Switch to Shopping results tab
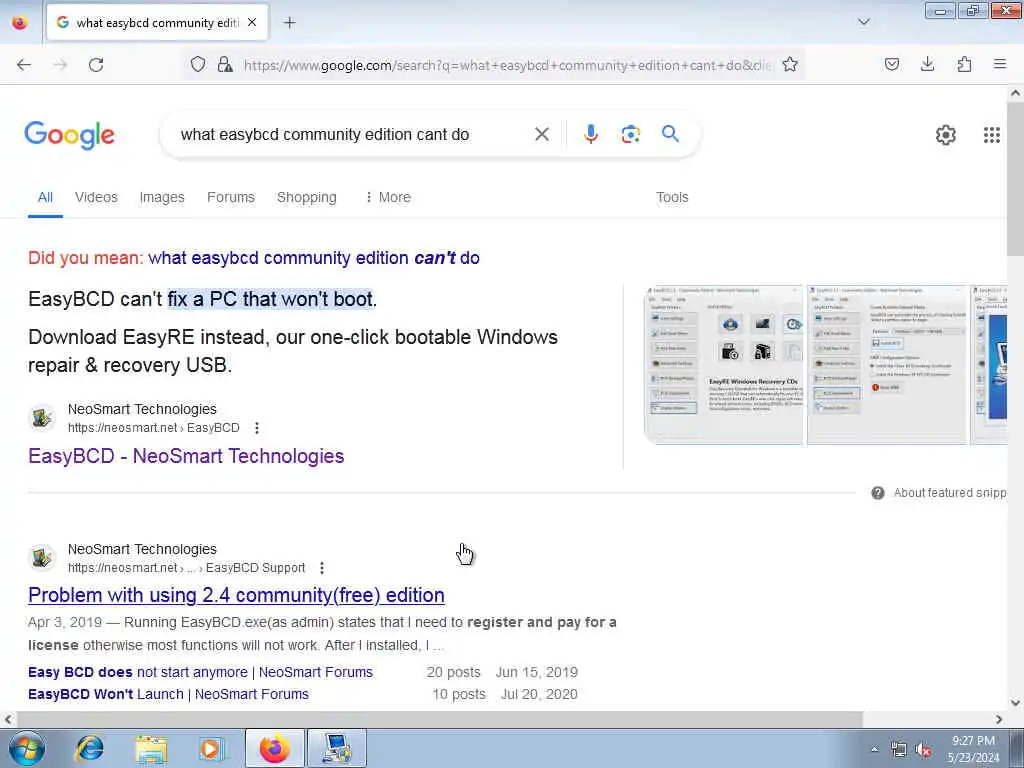The image size is (1024, 768). pos(306,197)
